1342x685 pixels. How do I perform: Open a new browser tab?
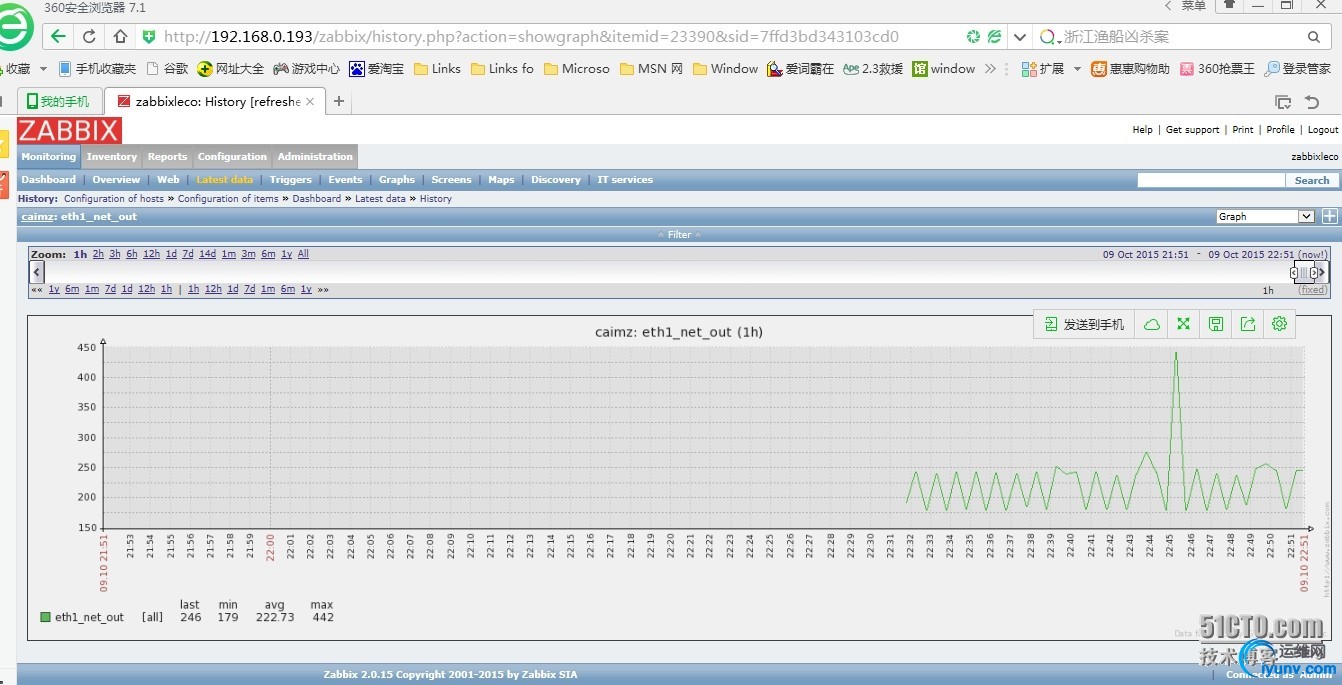click(x=339, y=101)
